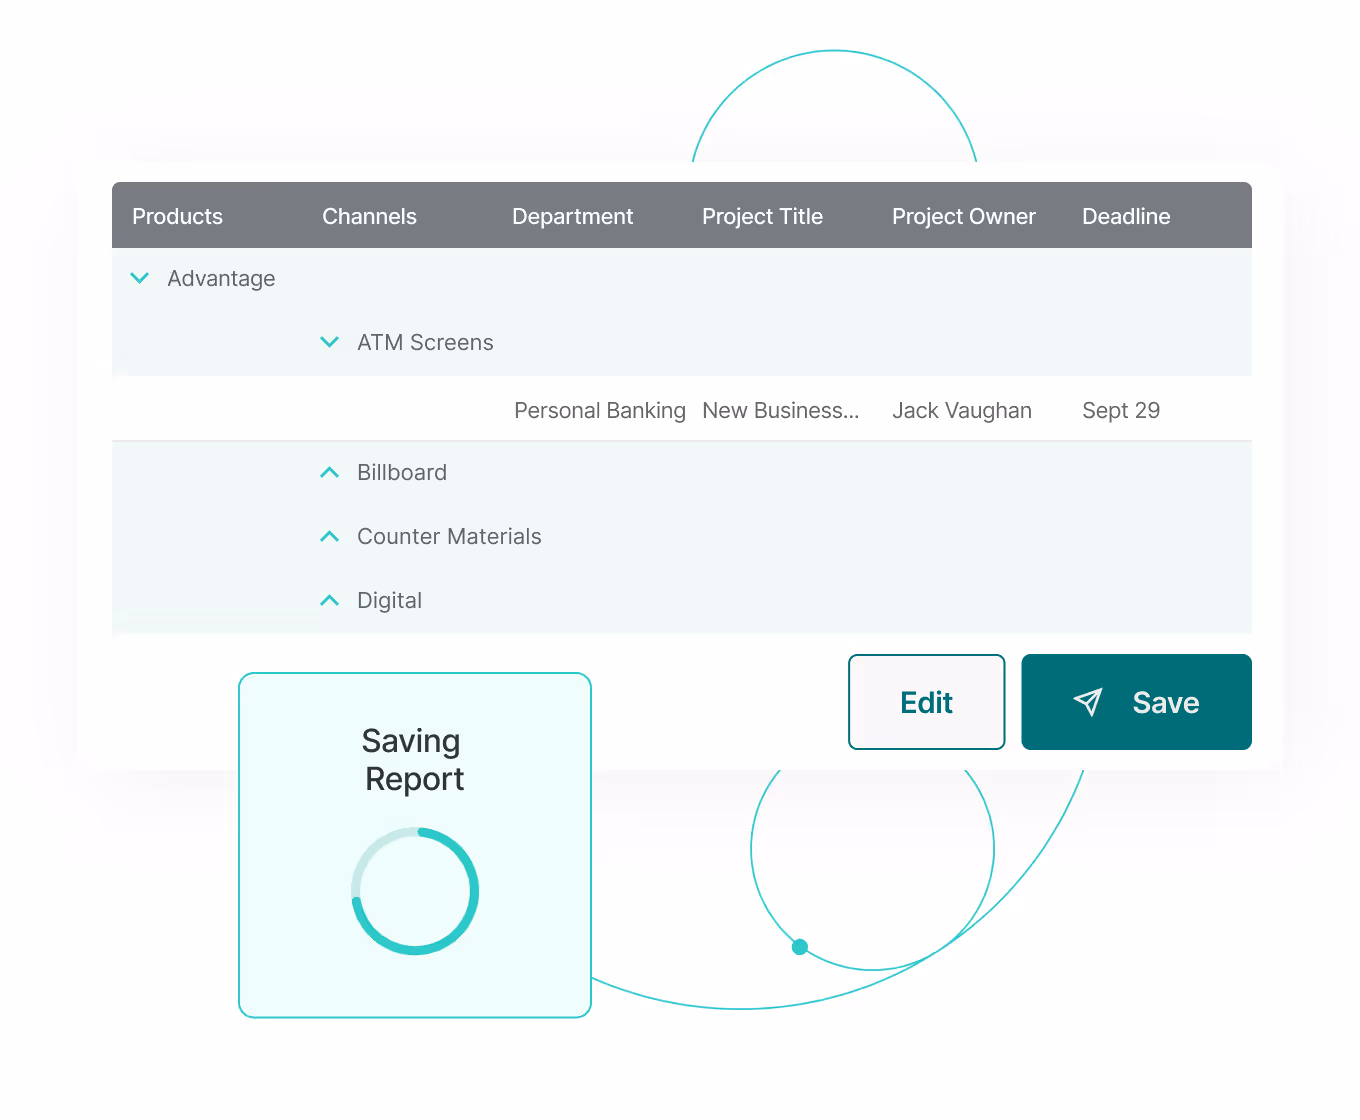Click the Save button

pyautogui.click(x=1136, y=702)
